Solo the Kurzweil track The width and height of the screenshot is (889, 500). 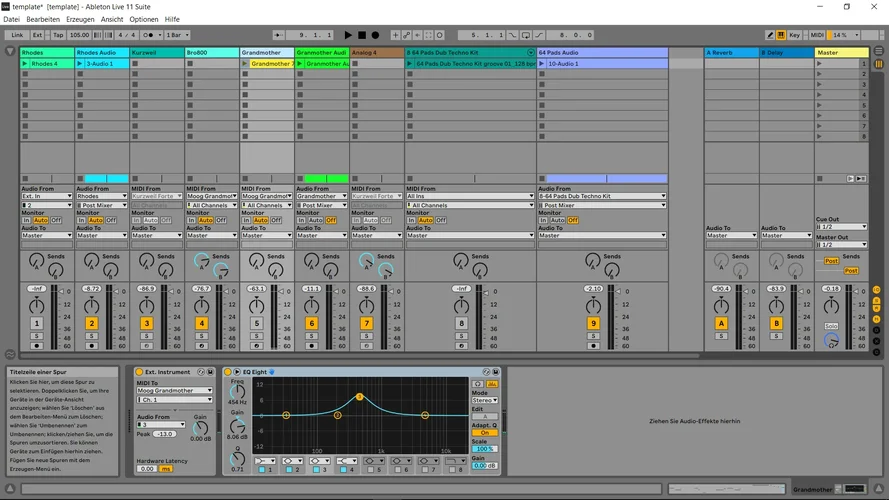pos(146,336)
